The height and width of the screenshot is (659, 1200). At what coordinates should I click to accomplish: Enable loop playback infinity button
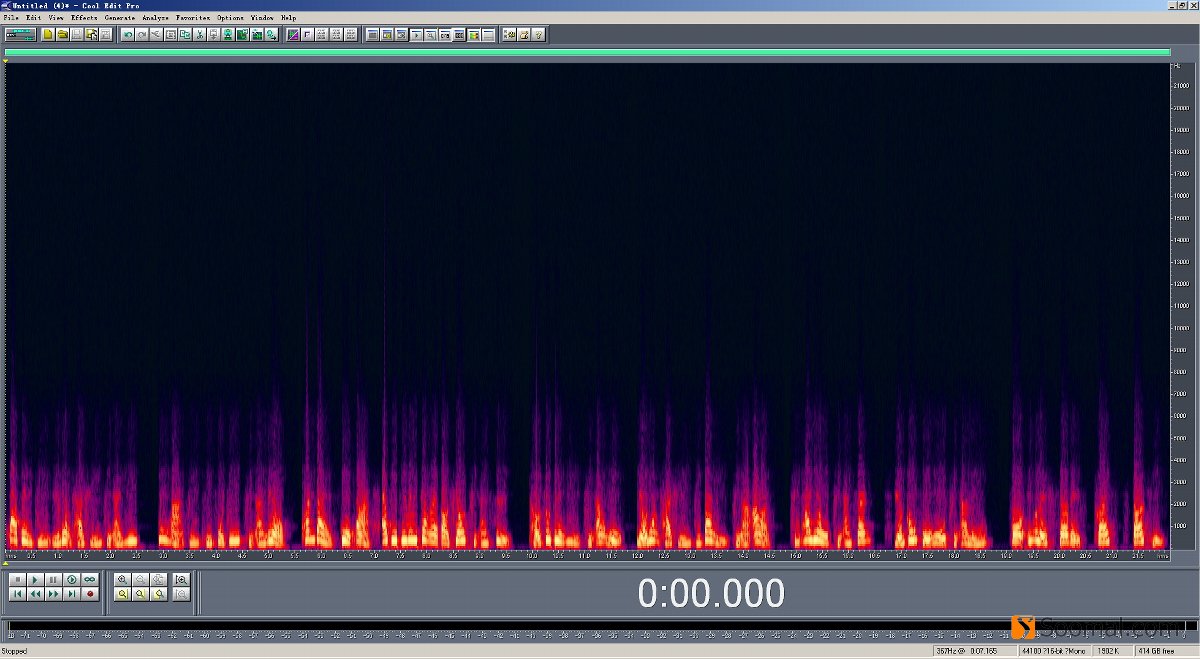(x=89, y=580)
